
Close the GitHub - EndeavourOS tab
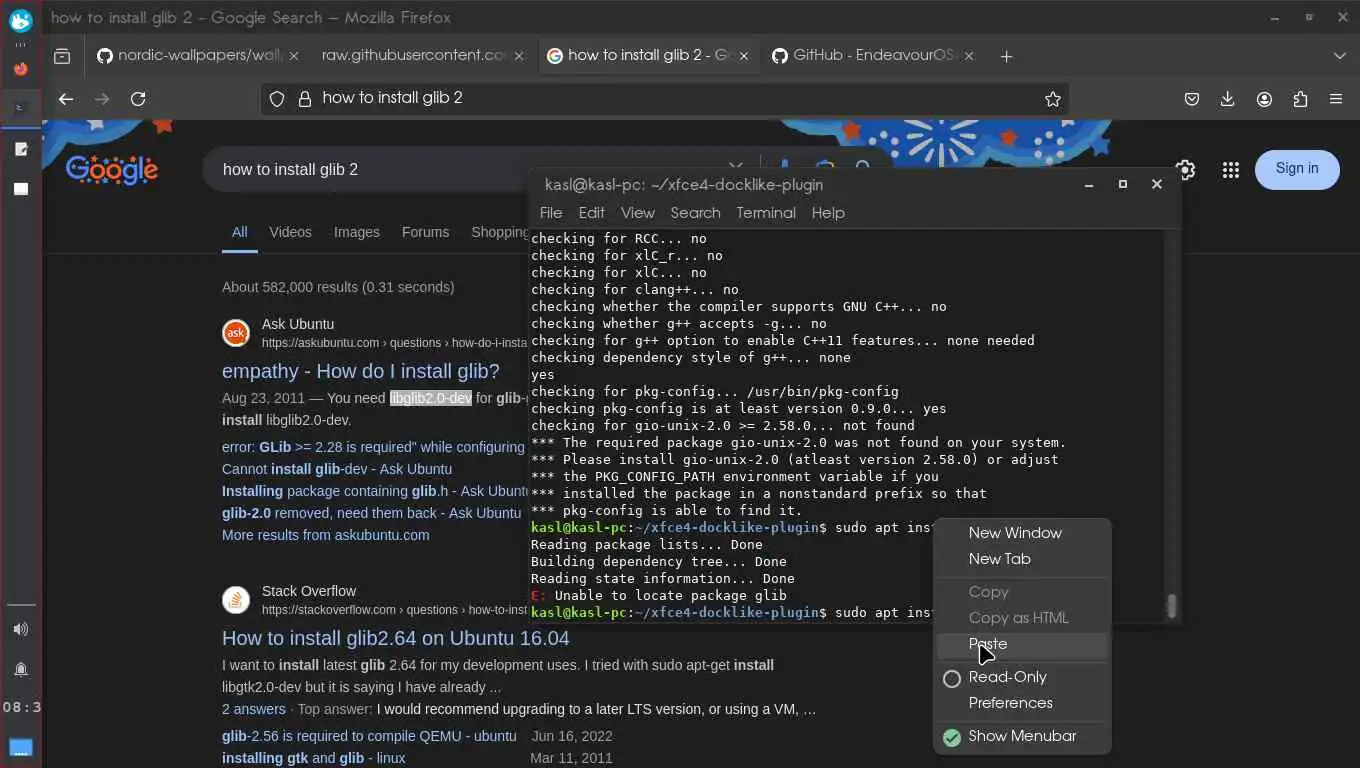pyautogui.click(x=969, y=56)
